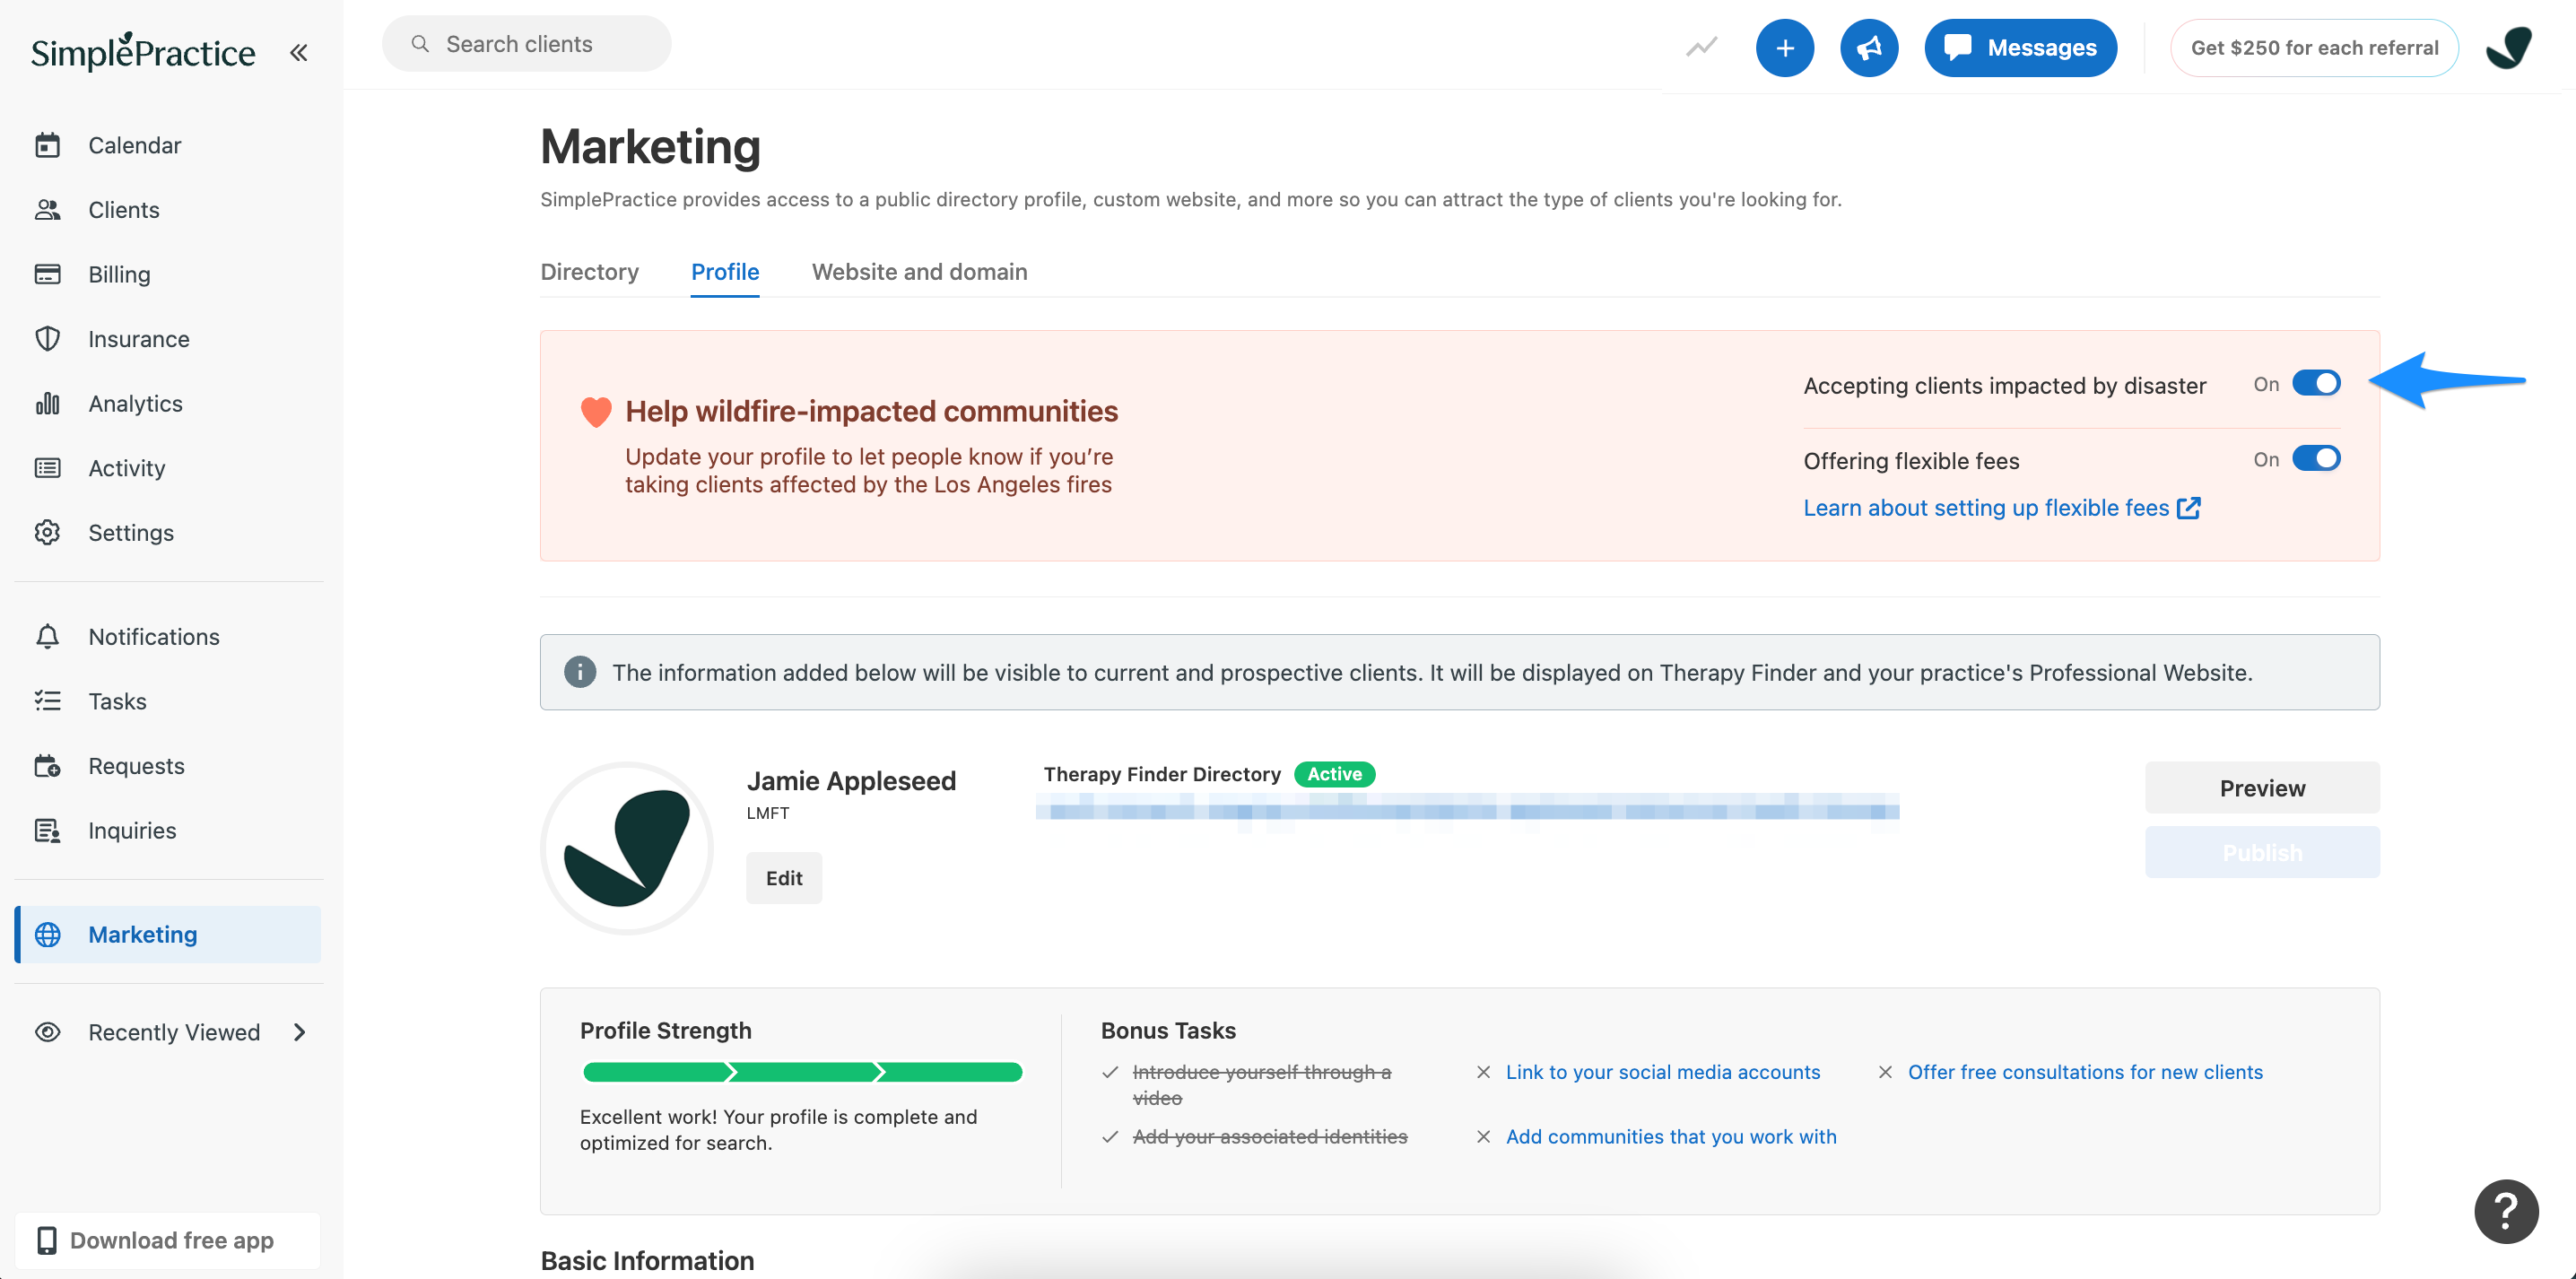Open the megaphone announcements icon

(1869, 47)
